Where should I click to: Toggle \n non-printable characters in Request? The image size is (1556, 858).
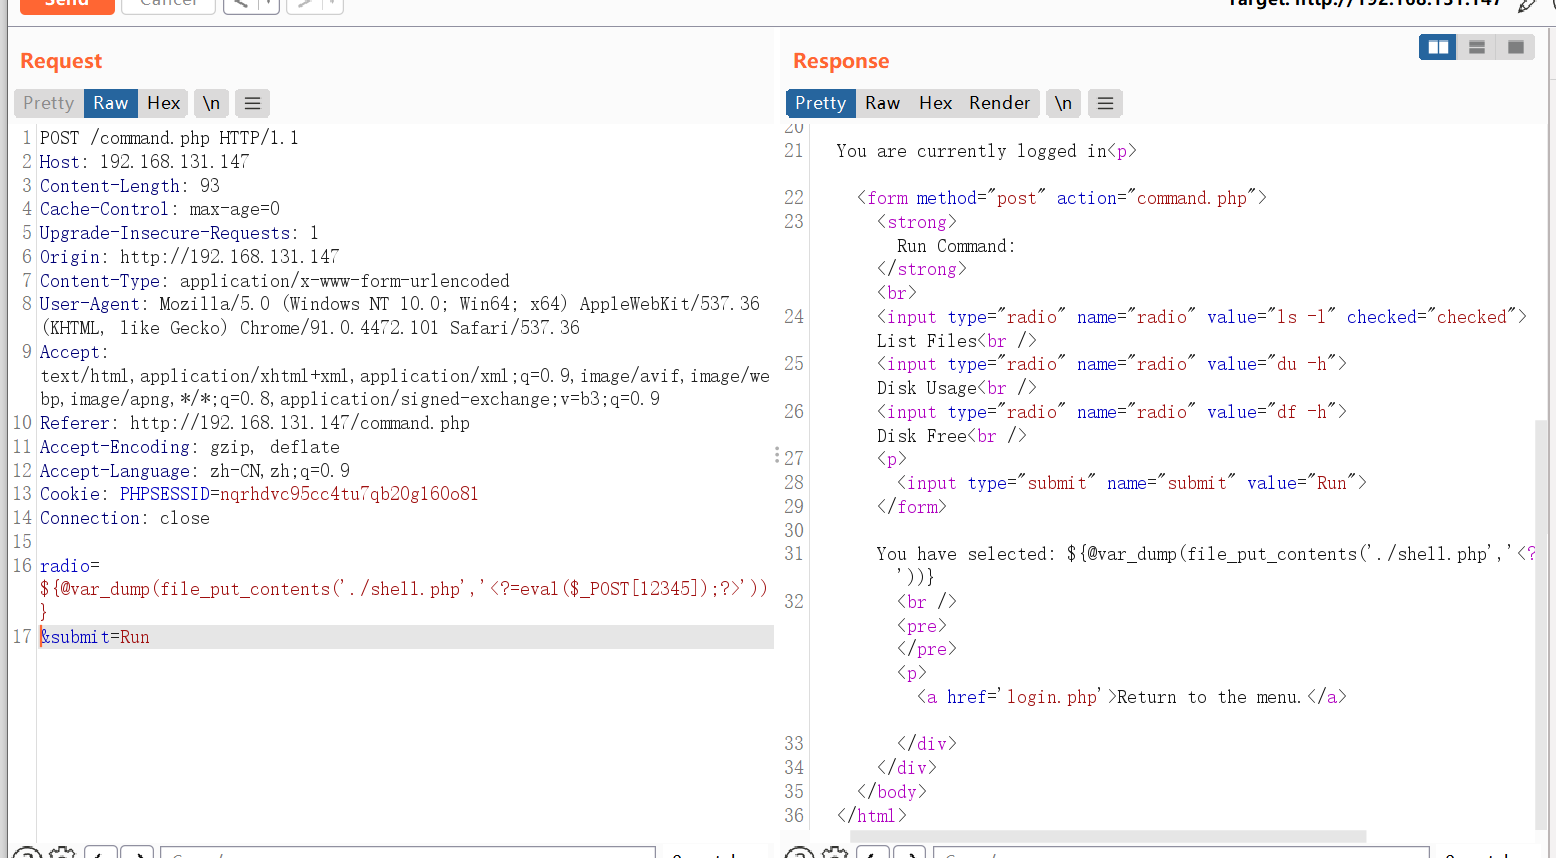211,103
